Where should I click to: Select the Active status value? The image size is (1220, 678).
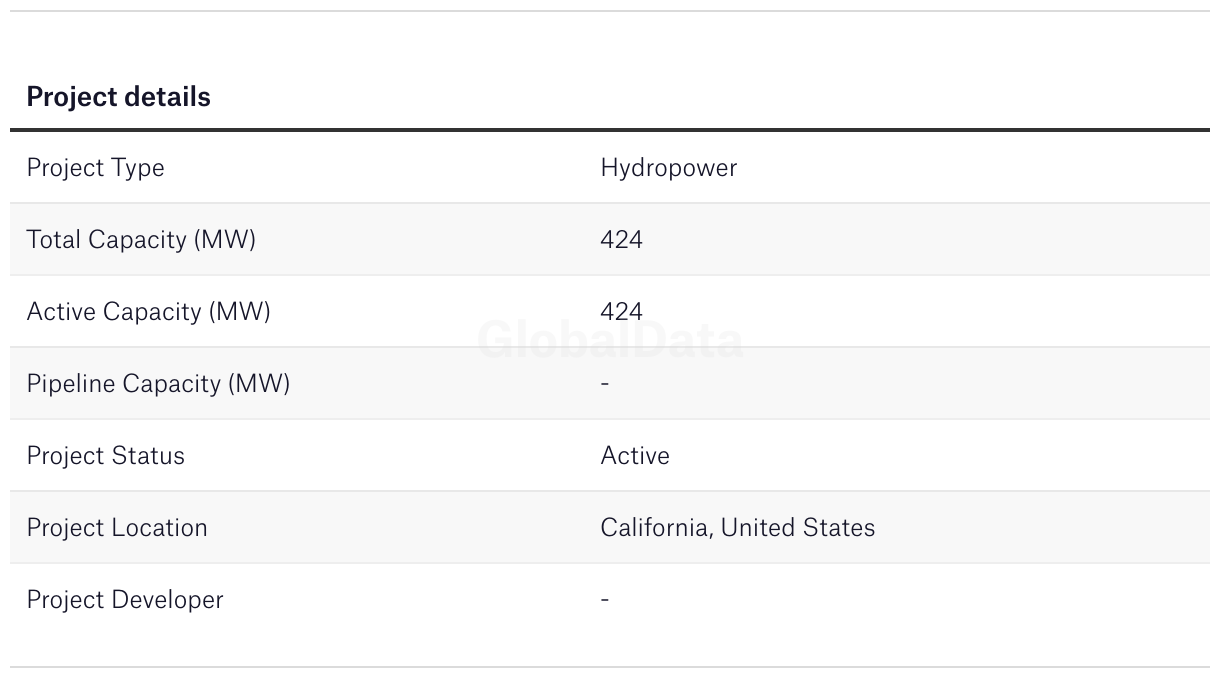coord(635,456)
